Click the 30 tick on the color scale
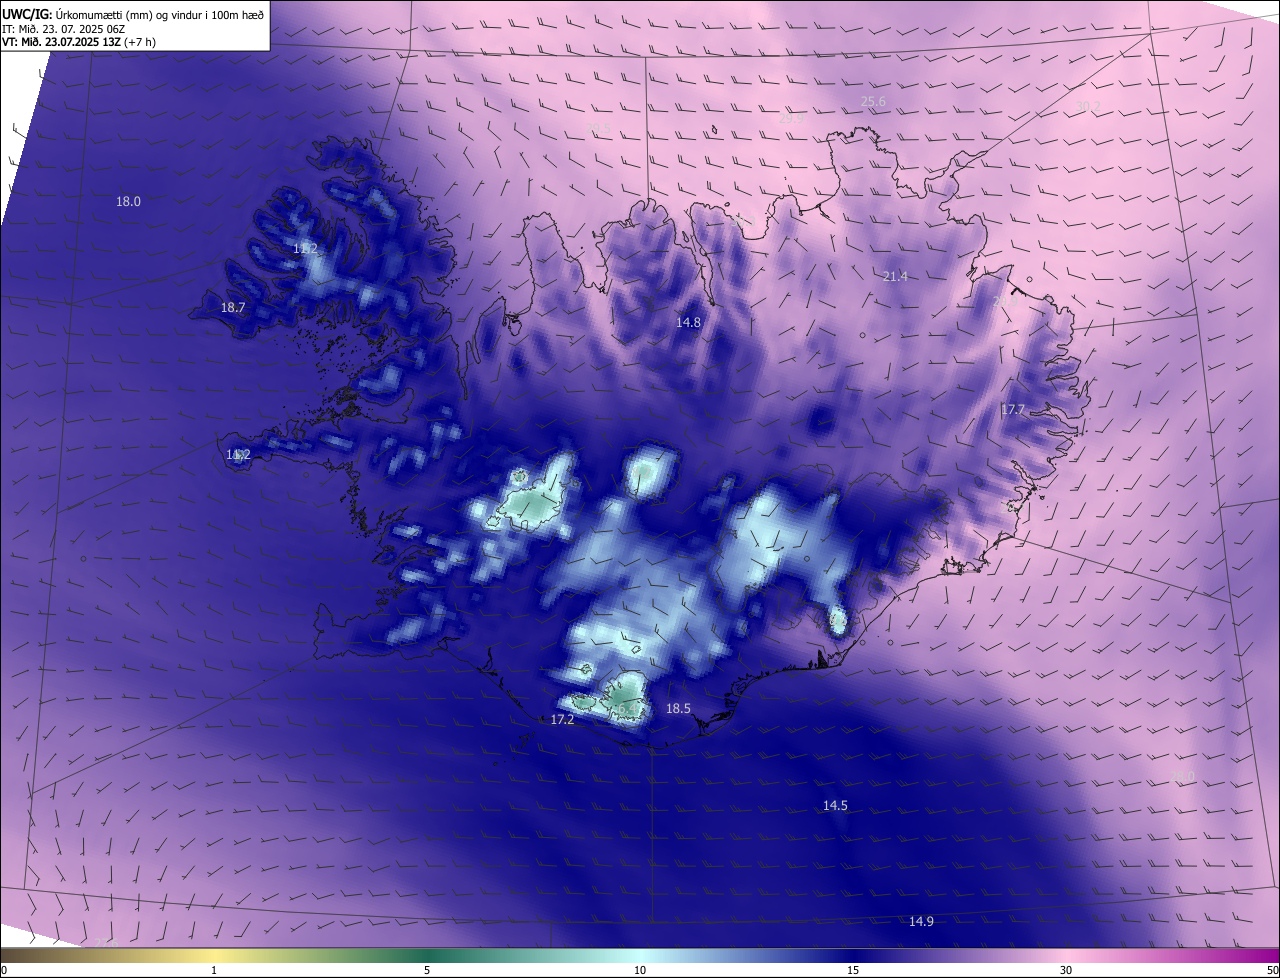This screenshot has height=978, width=1280. 1066,970
